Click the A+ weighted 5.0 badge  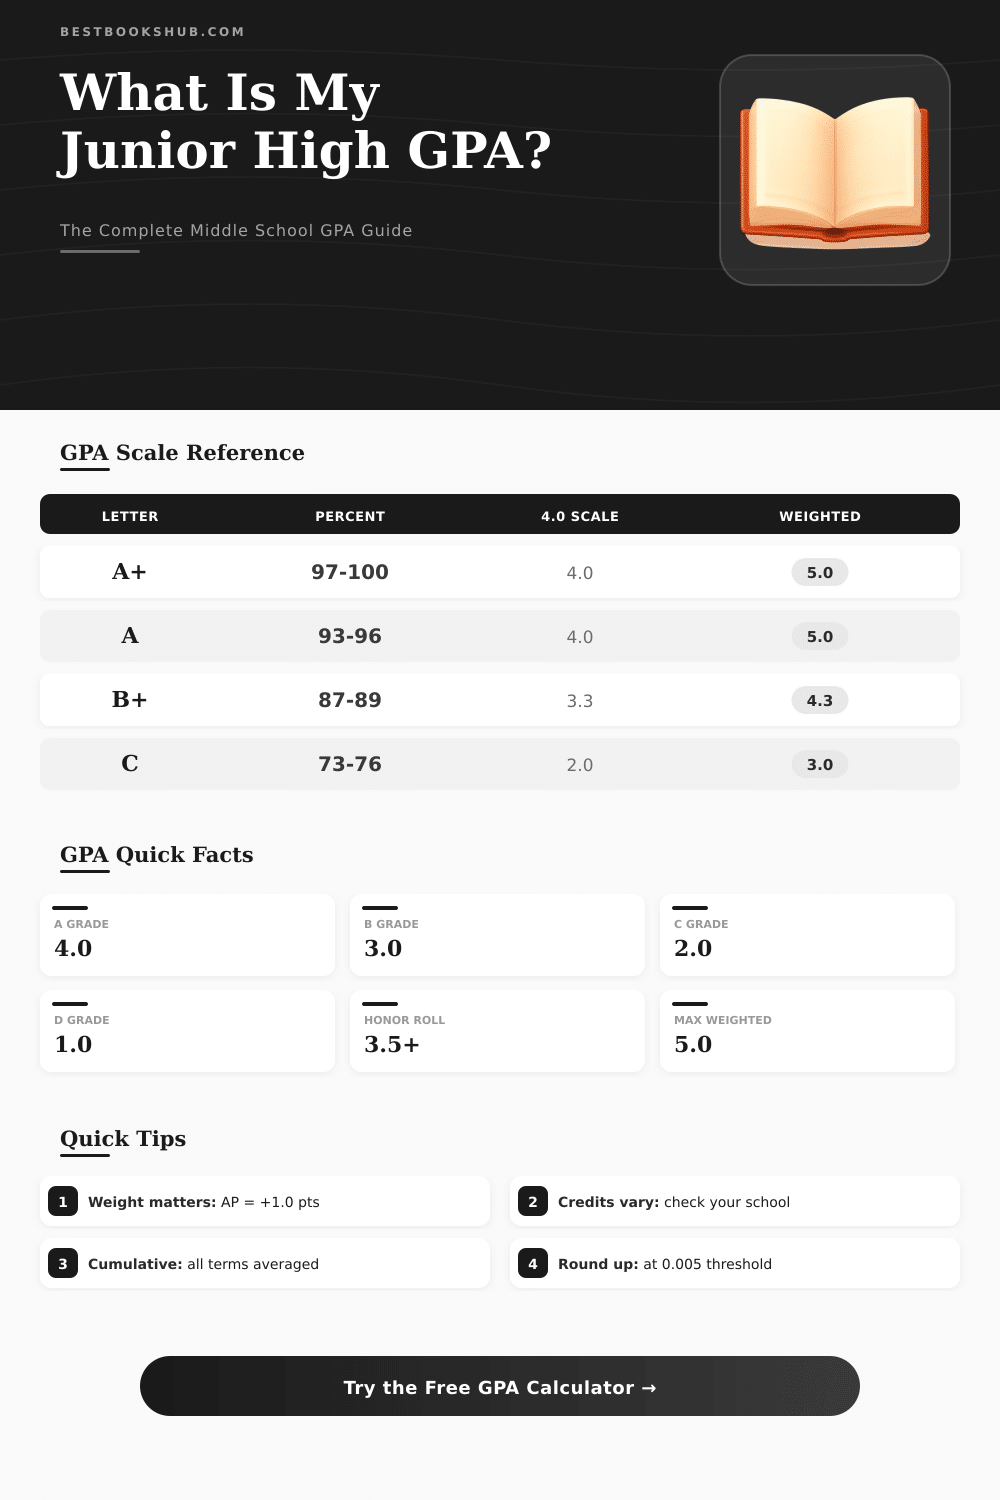(820, 572)
